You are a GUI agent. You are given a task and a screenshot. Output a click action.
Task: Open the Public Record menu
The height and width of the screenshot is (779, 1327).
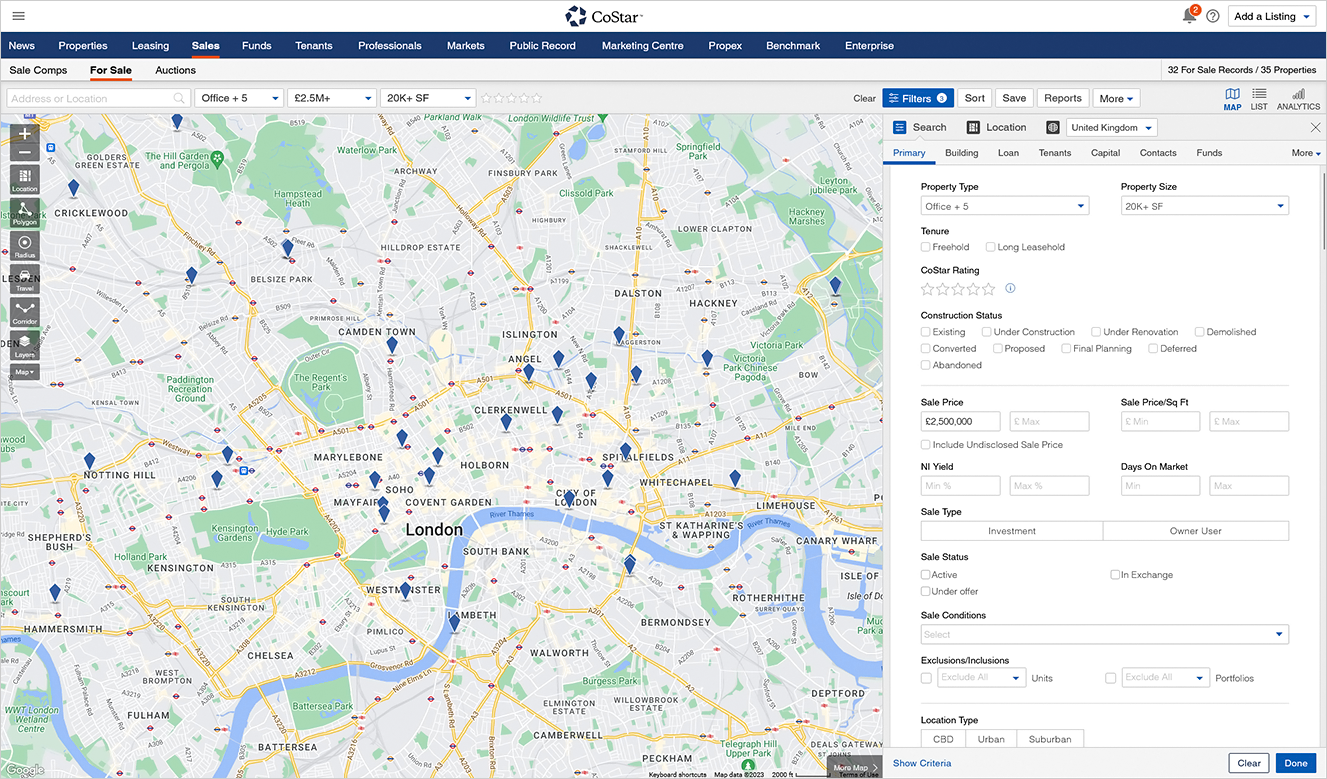click(x=542, y=45)
